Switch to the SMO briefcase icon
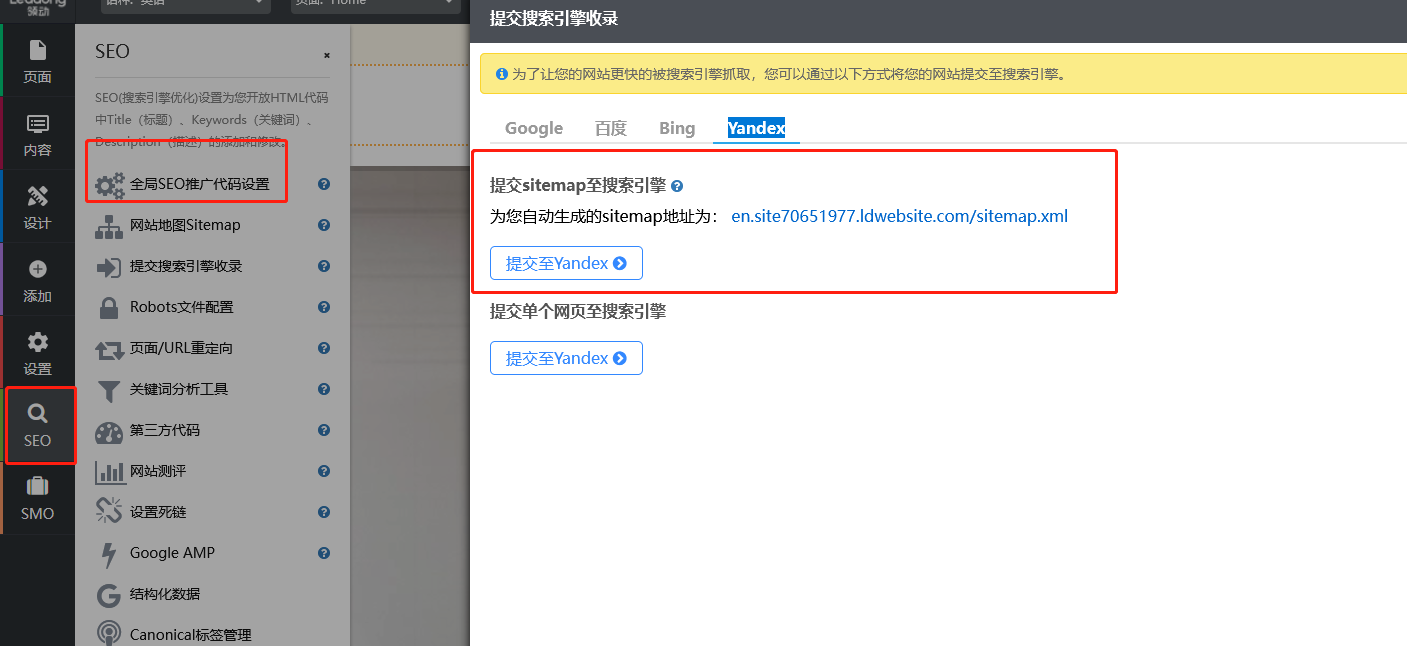 click(37, 486)
